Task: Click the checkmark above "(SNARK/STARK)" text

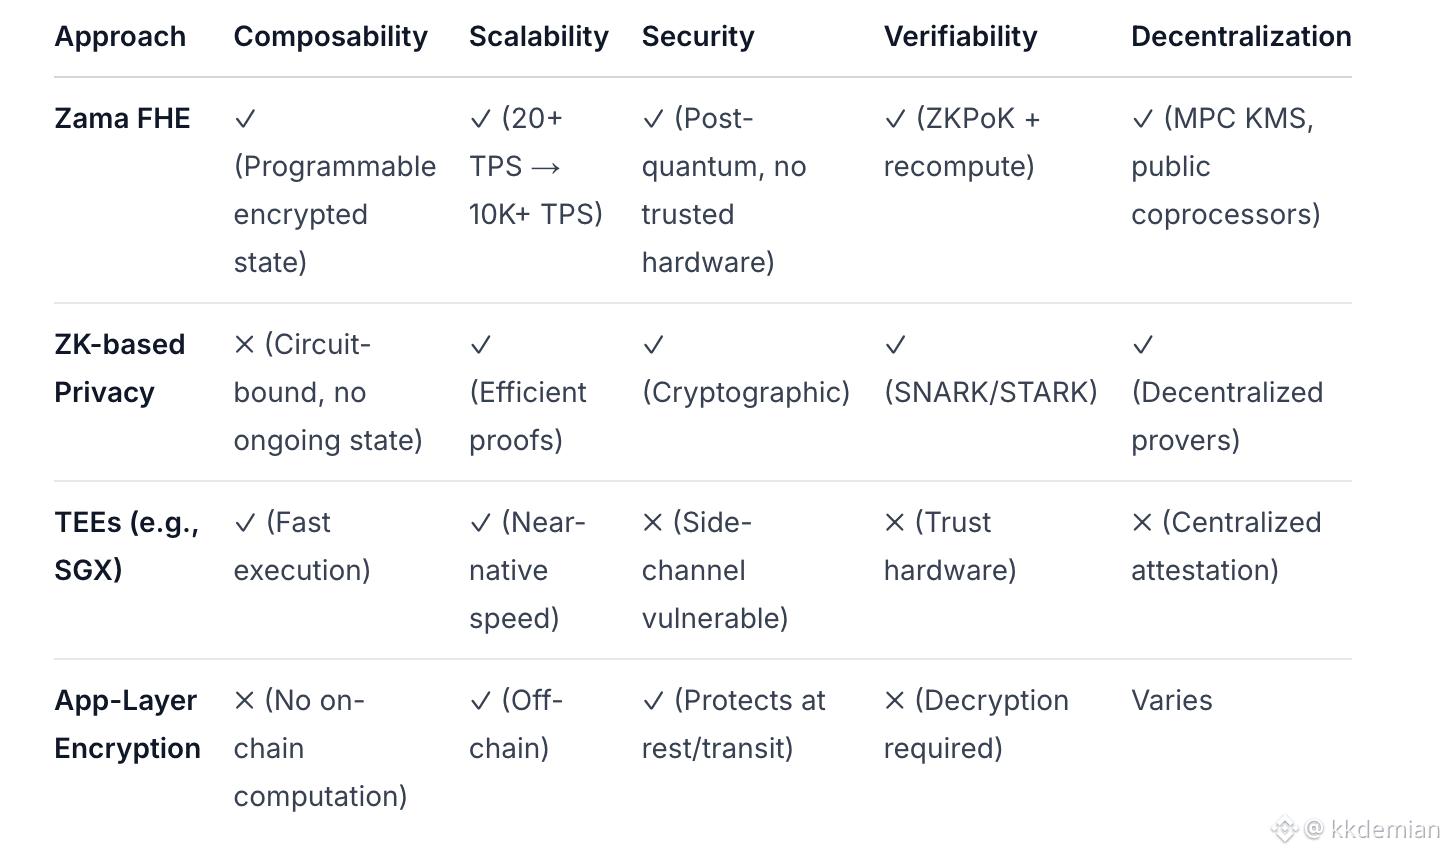Action: click(895, 346)
